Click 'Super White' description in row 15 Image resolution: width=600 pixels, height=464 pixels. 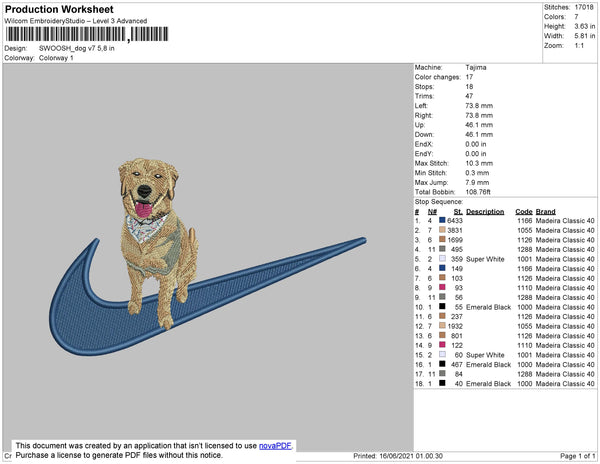click(x=485, y=355)
